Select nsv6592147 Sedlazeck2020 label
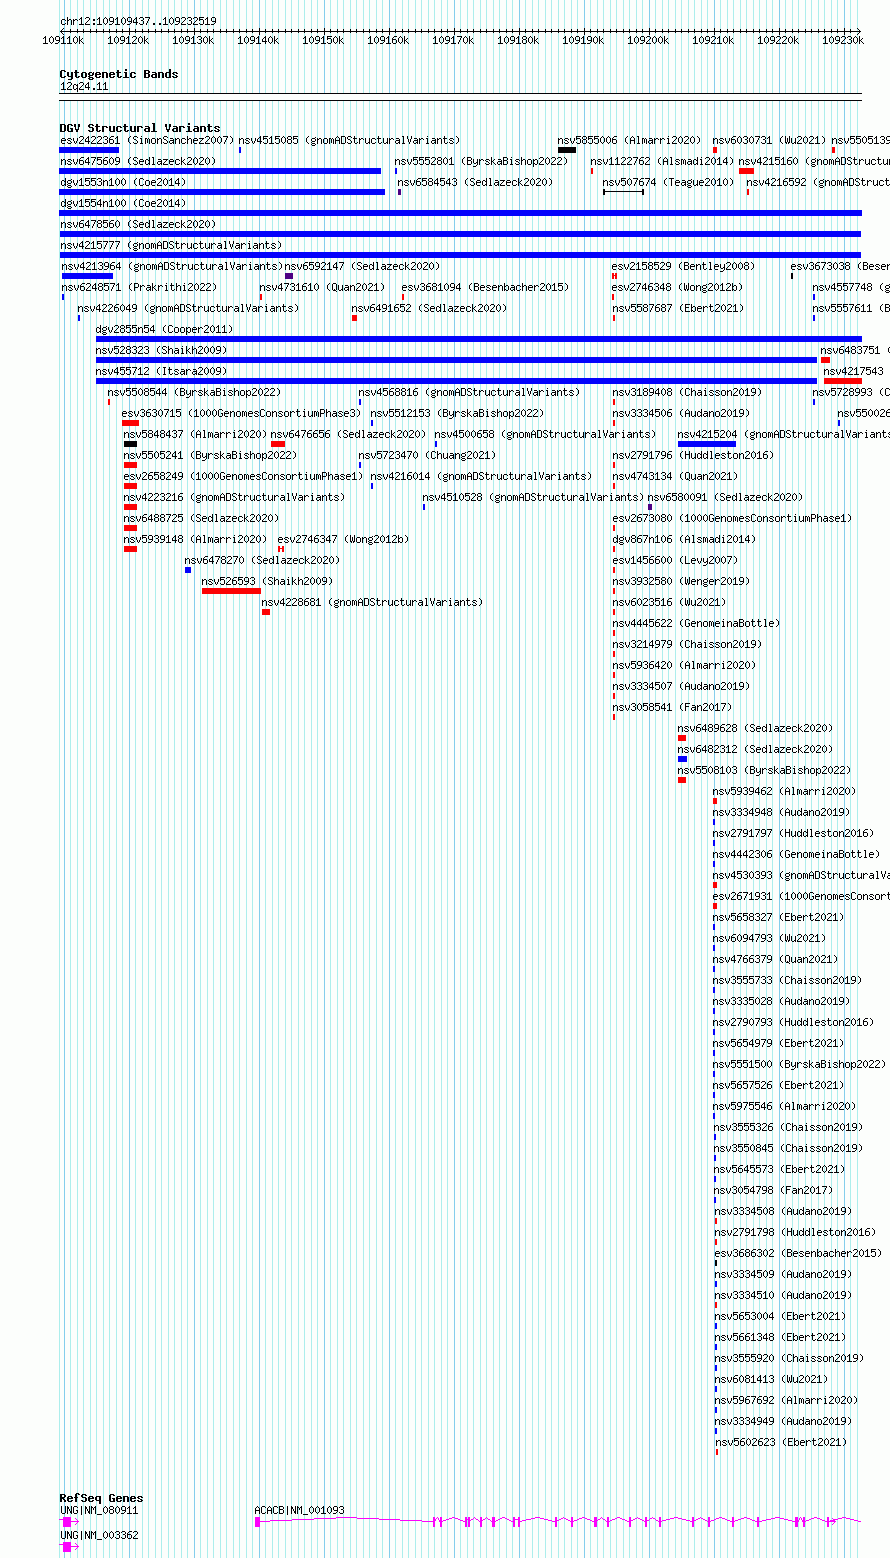Image resolution: width=890 pixels, height=1558 pixels. tap(362, 266)
